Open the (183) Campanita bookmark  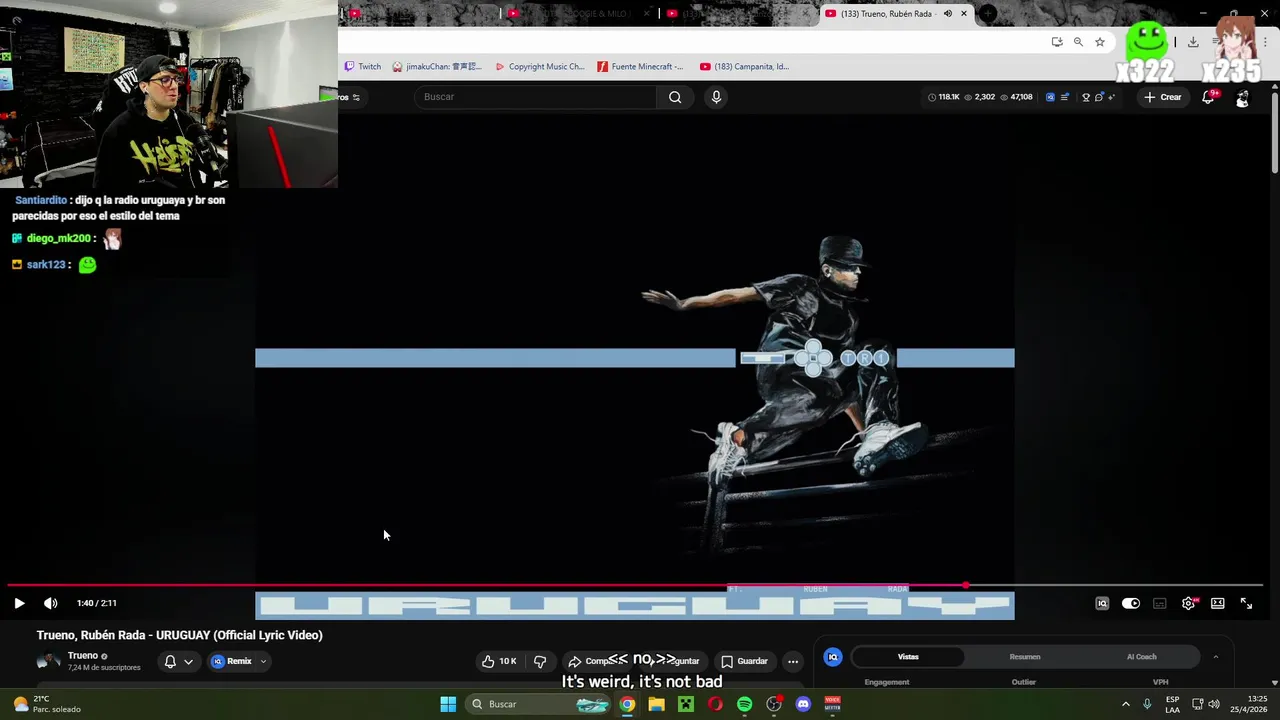pos(745,67)
